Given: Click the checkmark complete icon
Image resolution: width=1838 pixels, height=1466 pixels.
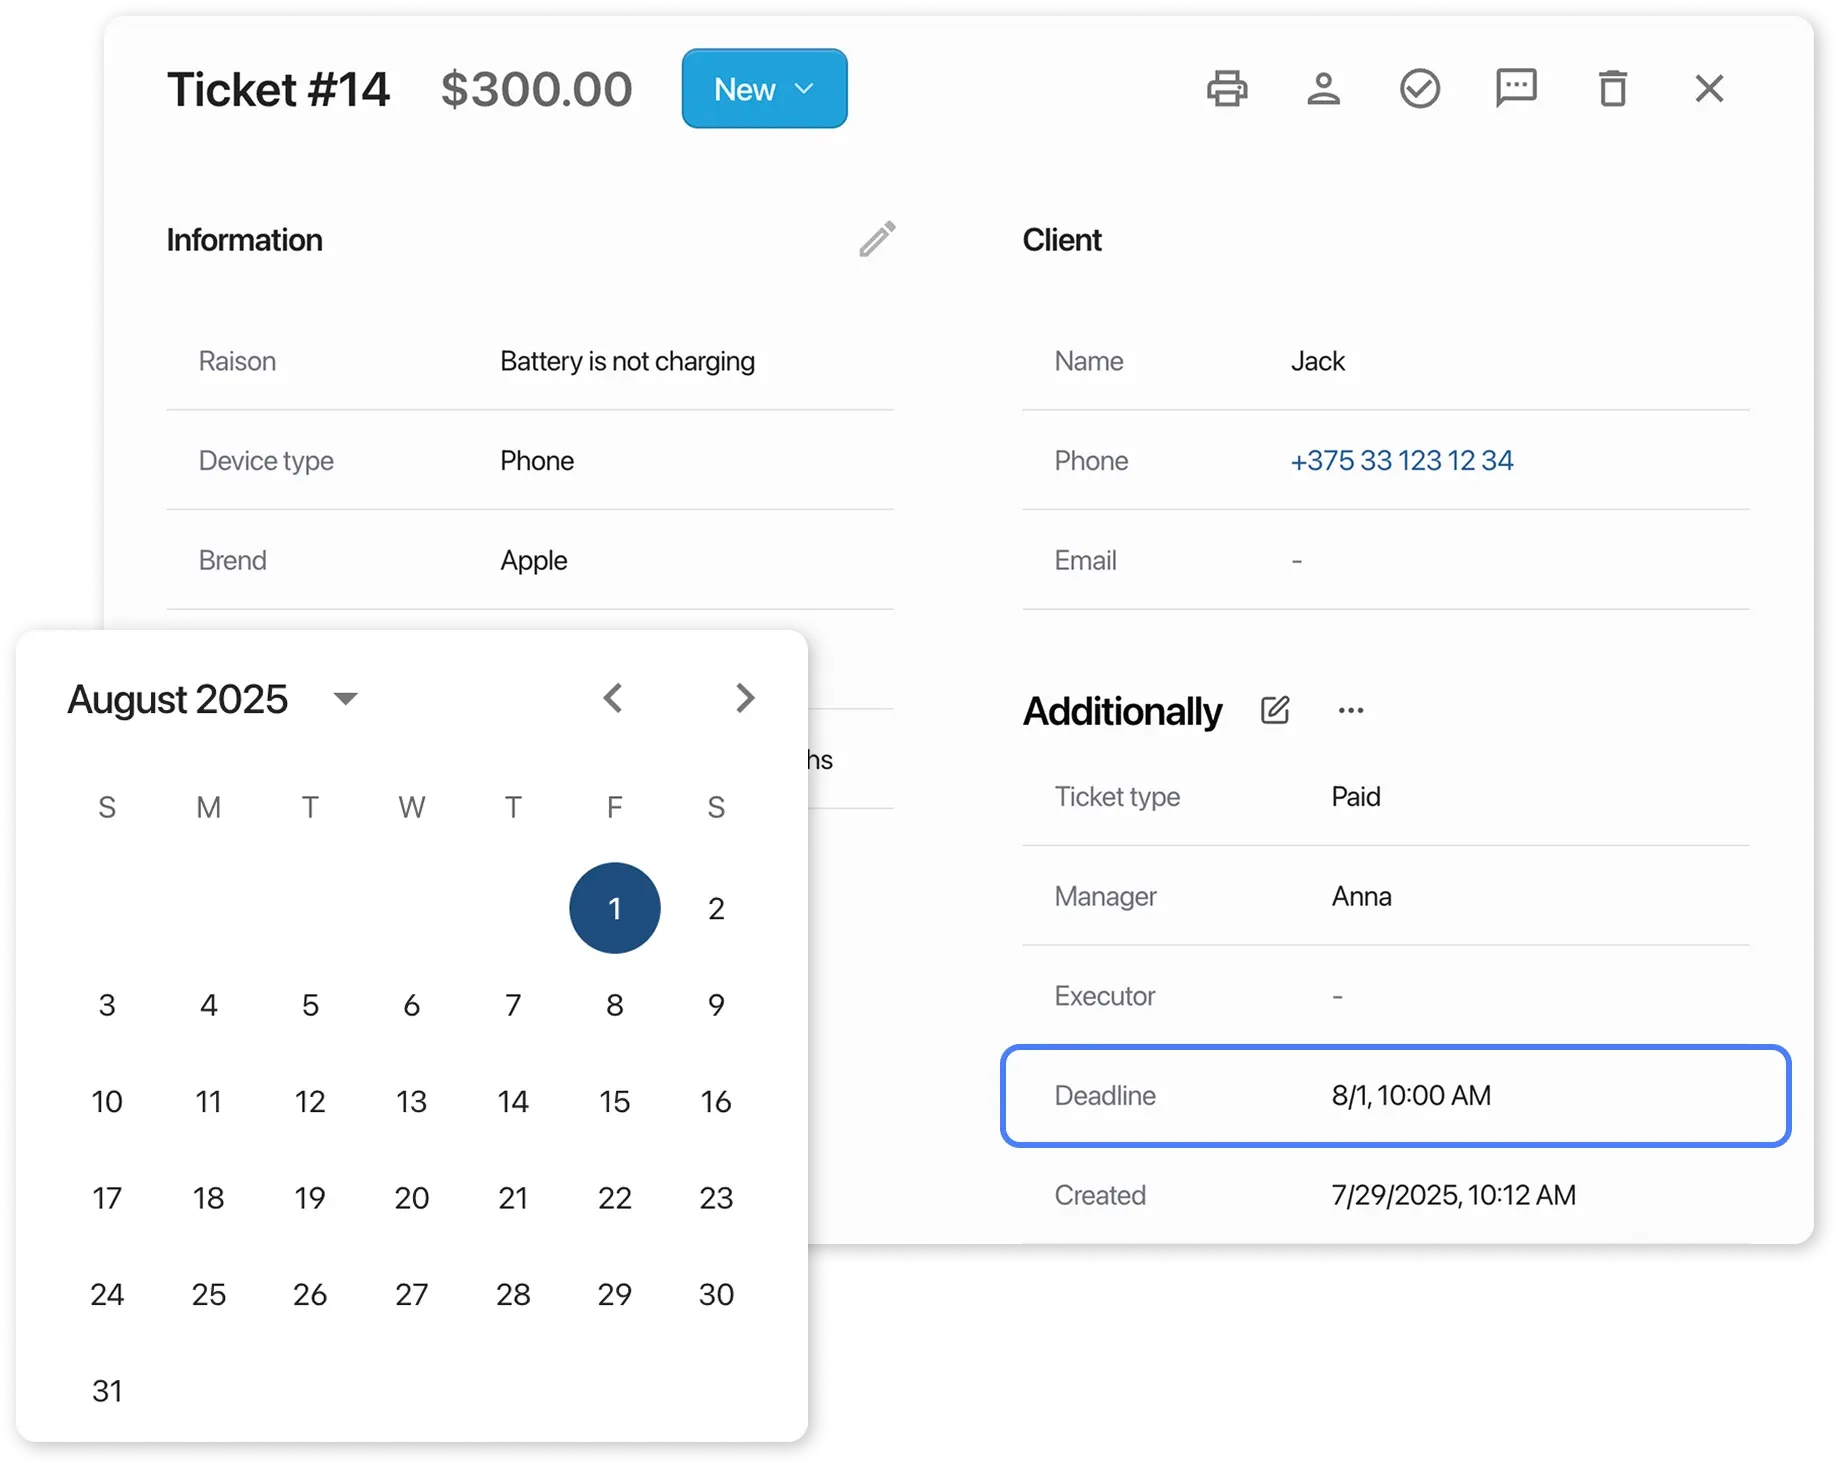Looking at the screenshot, I should [x=1419, y=89].
